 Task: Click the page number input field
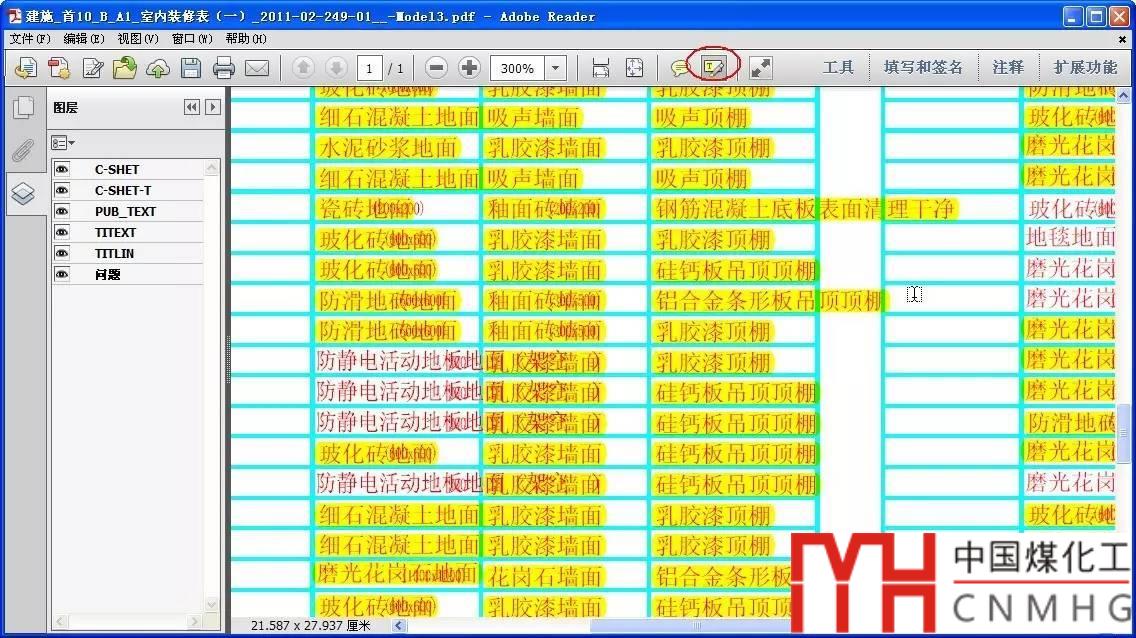coord(370,68)
